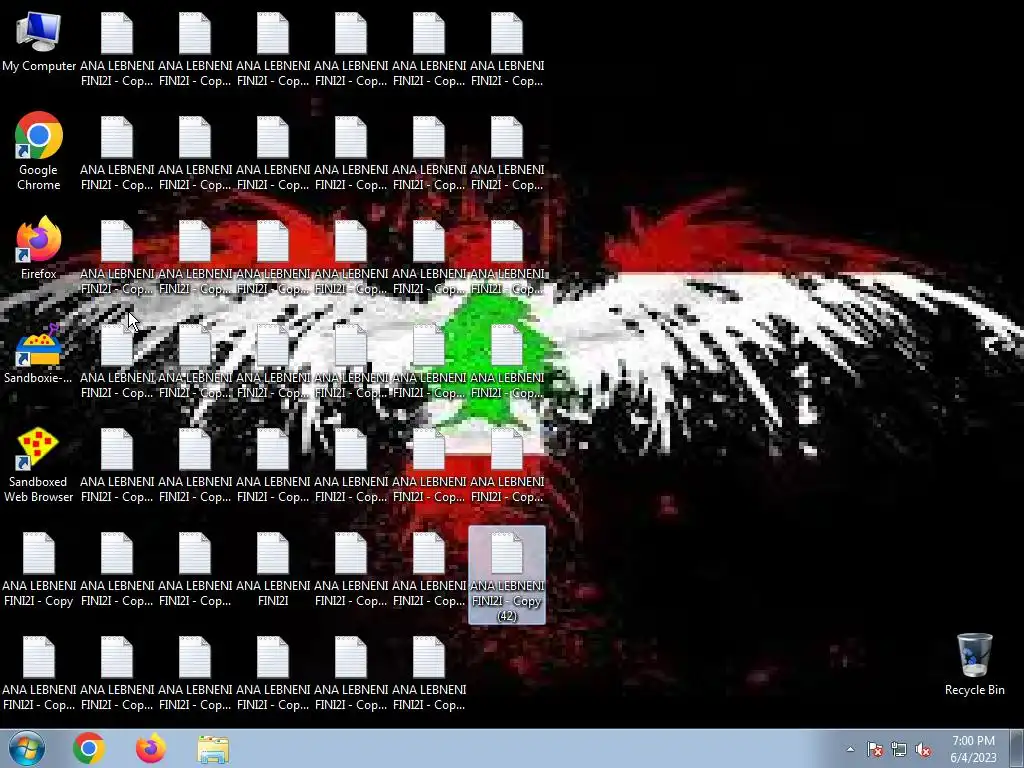The image size is (1024, 768).
Task: Select the file directly left of Copy (42)
Action: [x=428, y=569]
